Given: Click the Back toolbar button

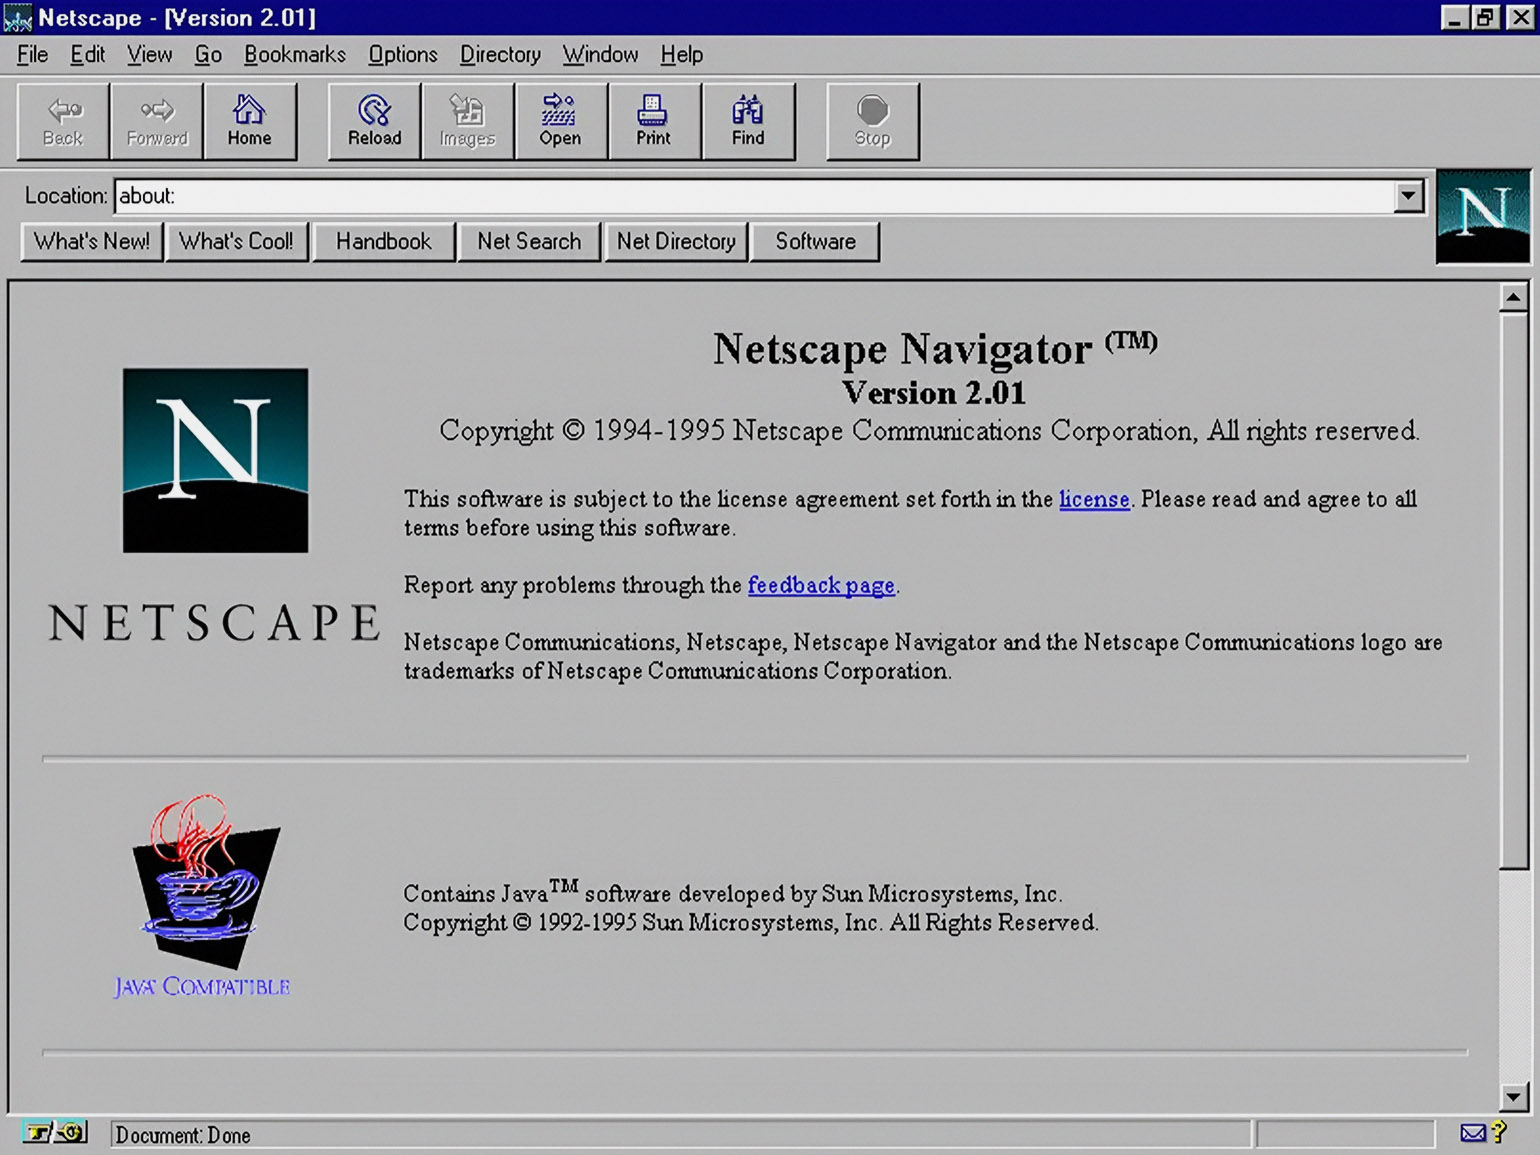Looking at the screenshot, I should coord(63,122).
